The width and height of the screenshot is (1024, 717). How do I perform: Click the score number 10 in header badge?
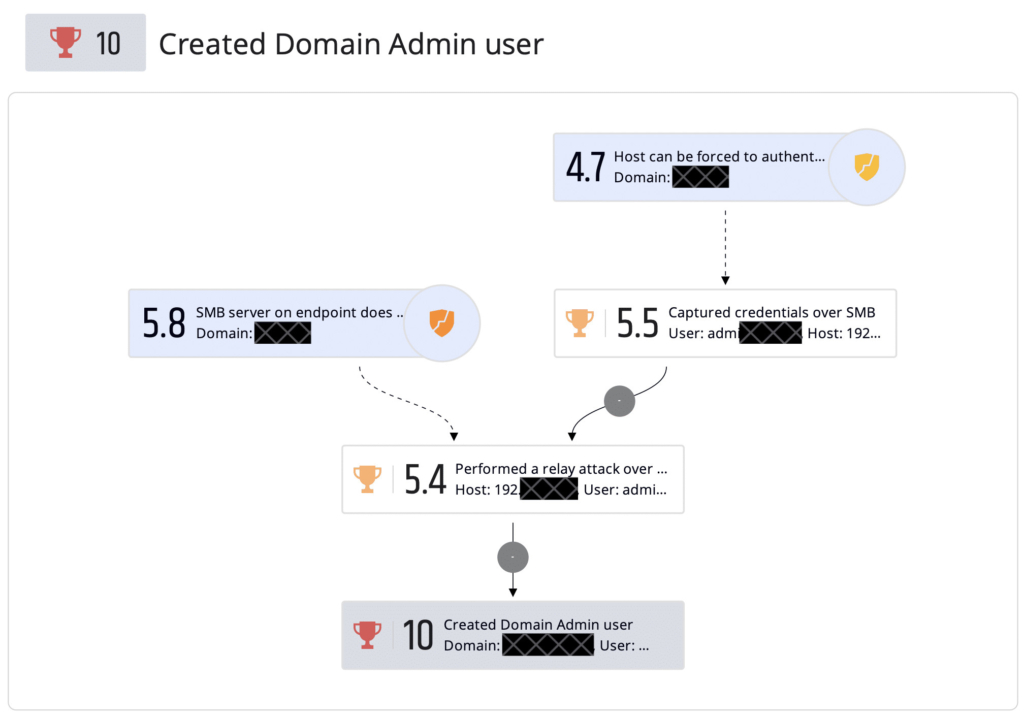point(110,43)
